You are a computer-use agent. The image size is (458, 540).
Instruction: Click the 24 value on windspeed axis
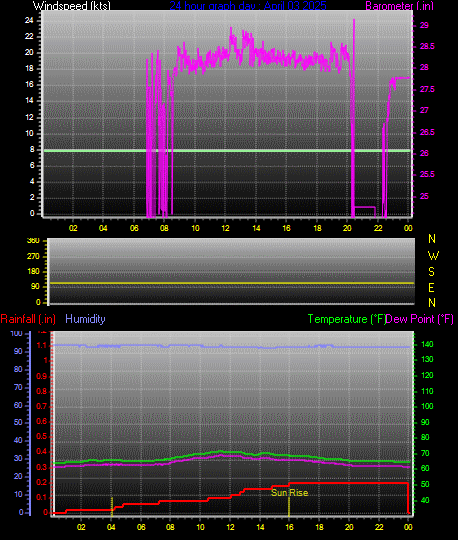point(29,20)
